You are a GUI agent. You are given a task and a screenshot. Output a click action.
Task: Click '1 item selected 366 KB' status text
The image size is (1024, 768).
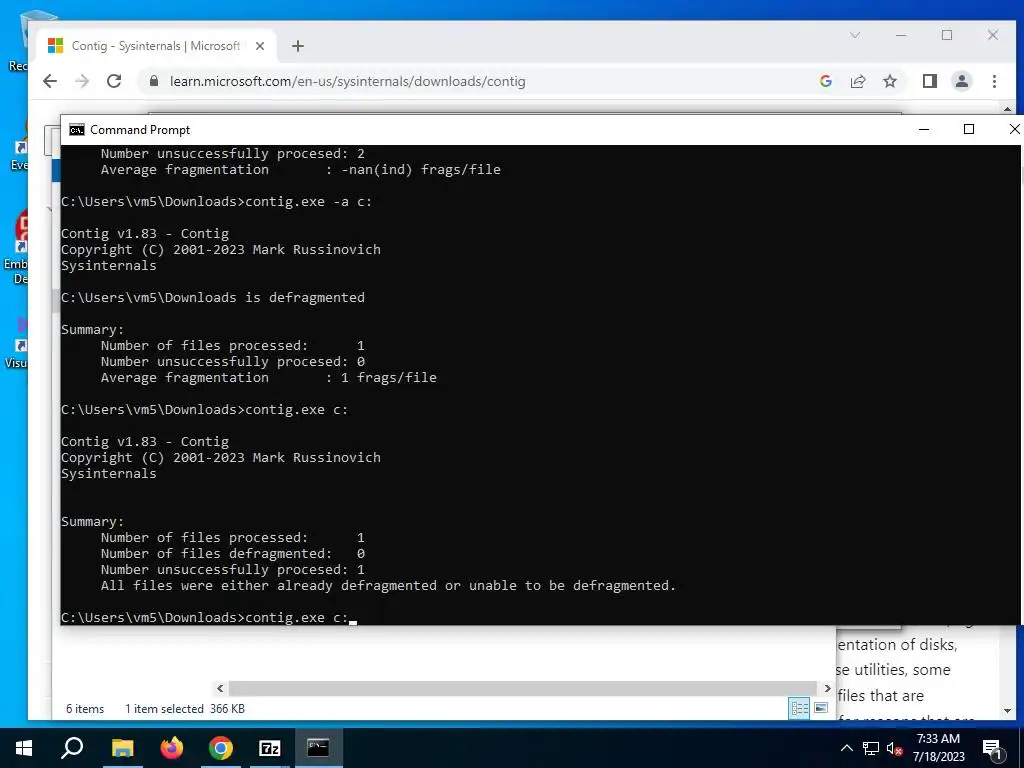click(x=185, y=709)
